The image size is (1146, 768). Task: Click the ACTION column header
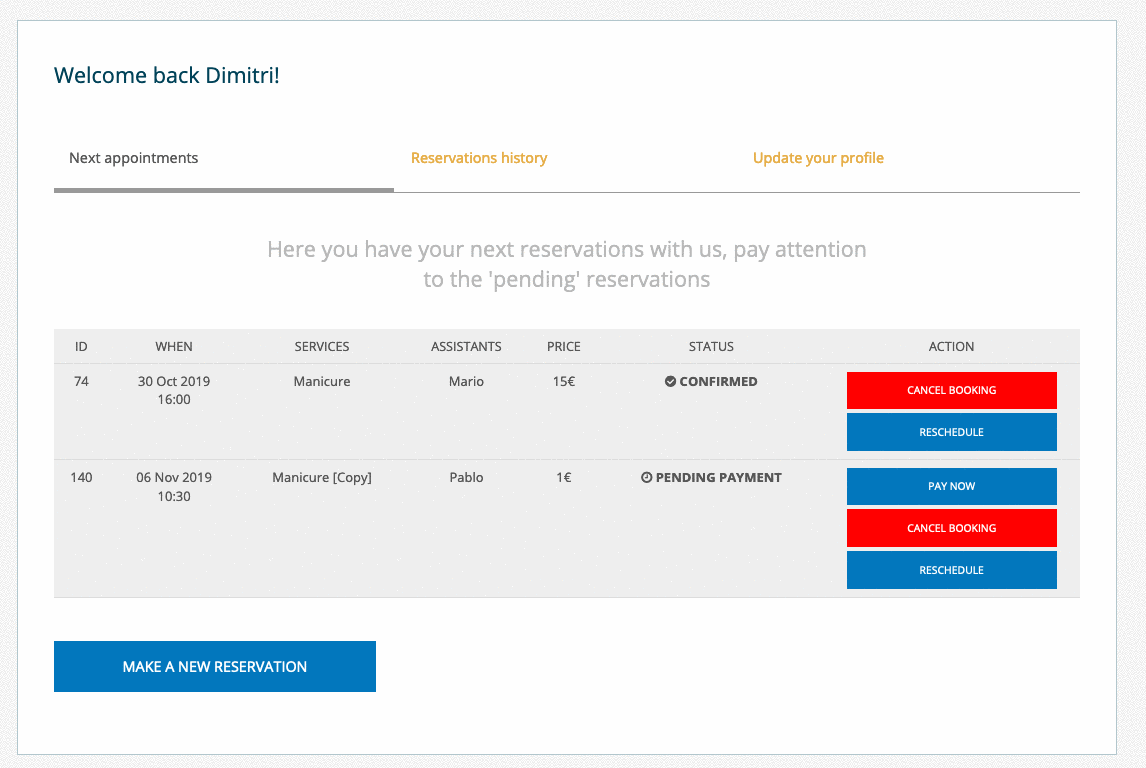click(951, 346)
